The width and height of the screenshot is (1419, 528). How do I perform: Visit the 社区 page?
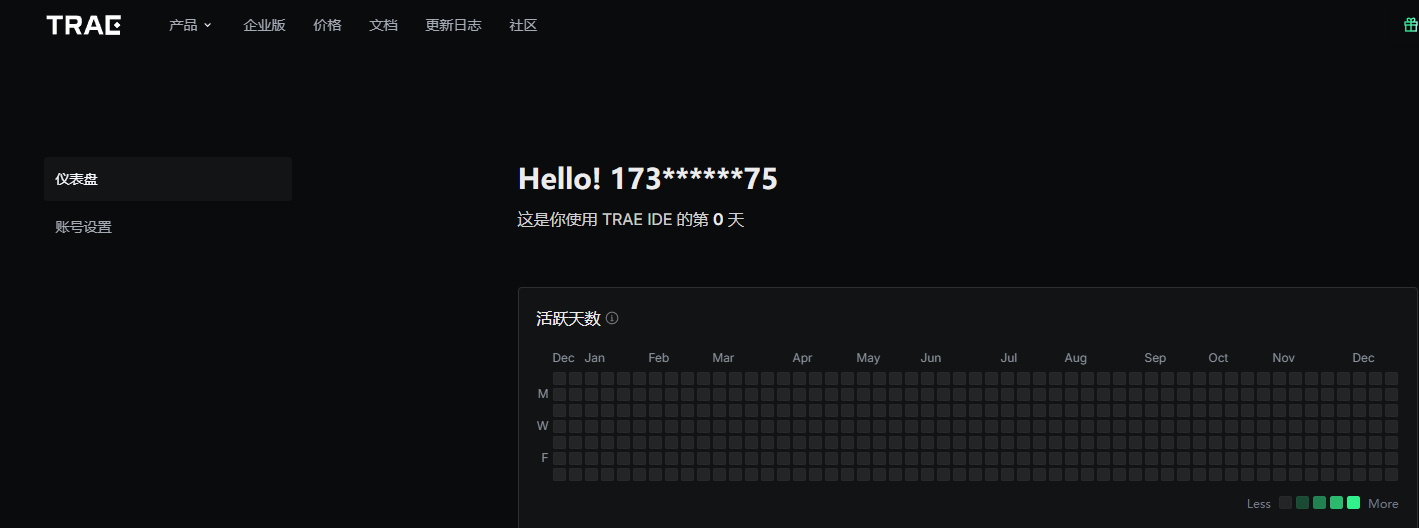pos(523,25)
